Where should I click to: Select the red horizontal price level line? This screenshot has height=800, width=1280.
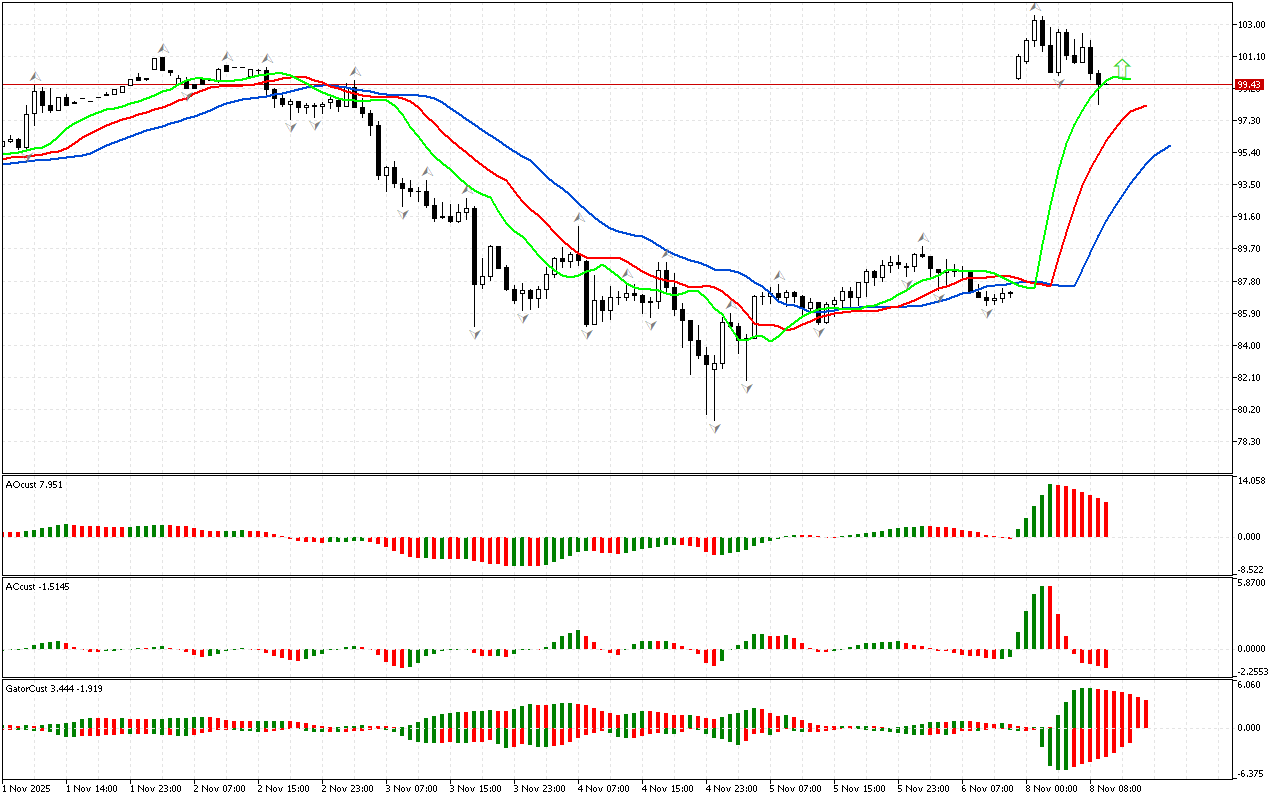pos(600,85)
